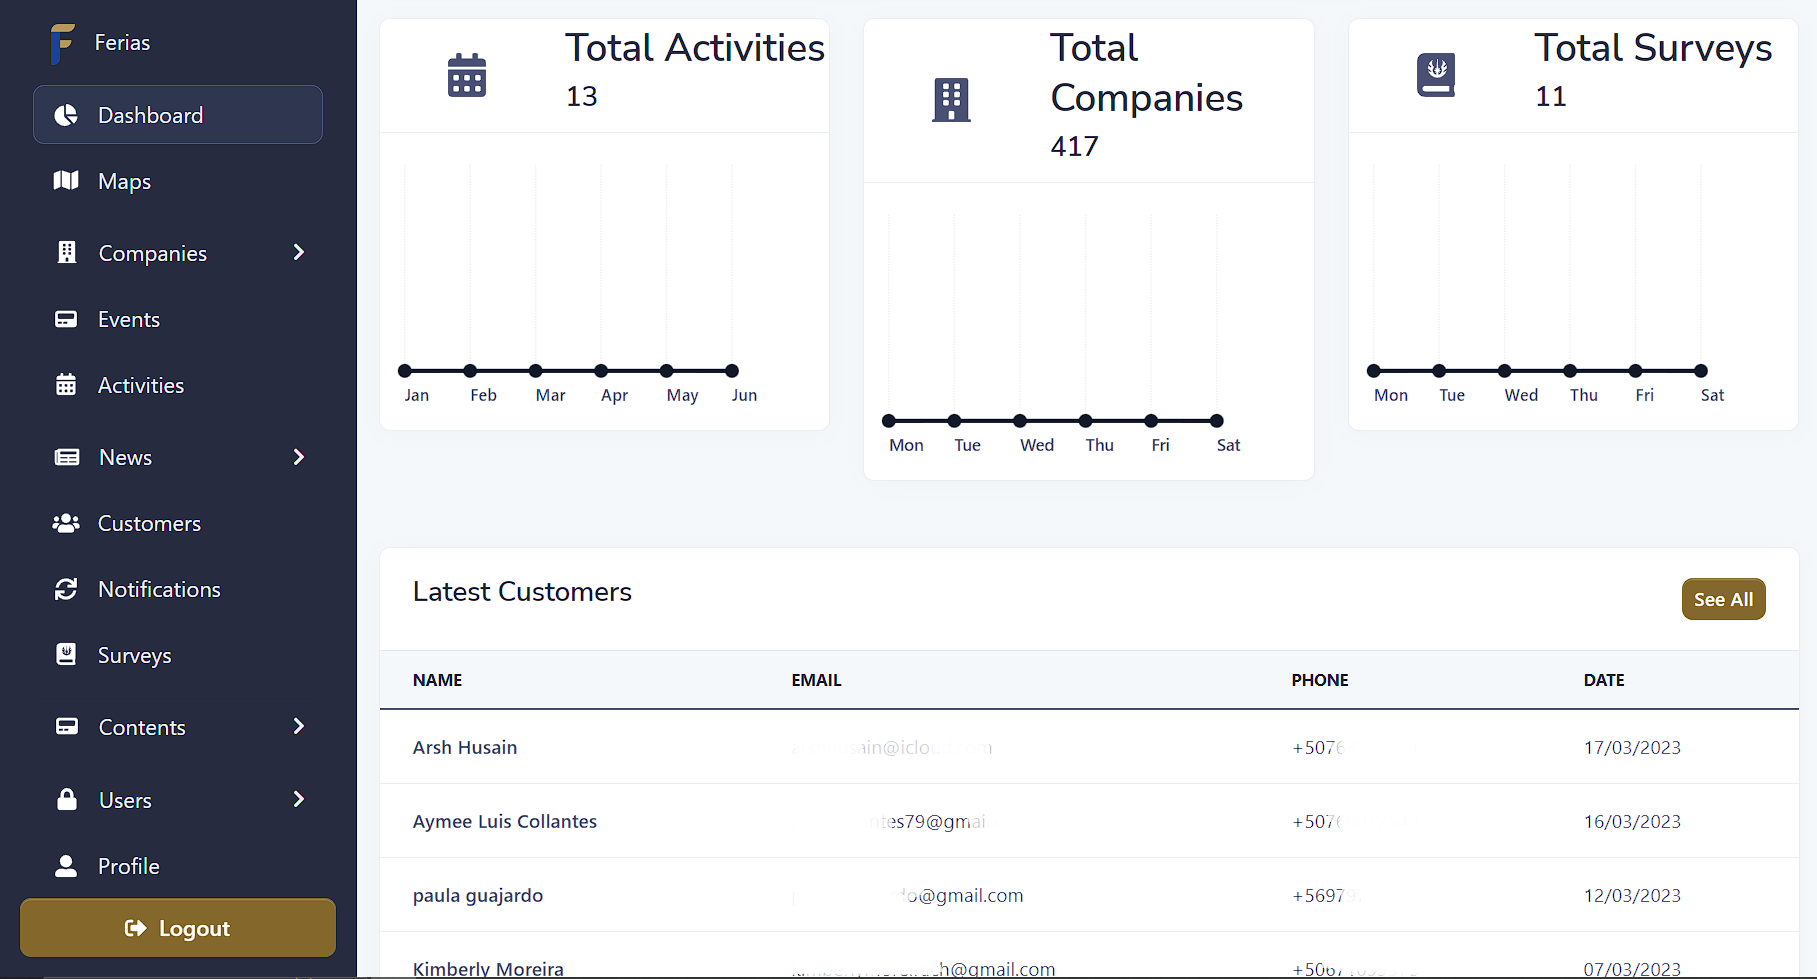The height and width of the screenshot is (979, 1817).
Task: Expand the Users submenu arrow
Action: 298,799
